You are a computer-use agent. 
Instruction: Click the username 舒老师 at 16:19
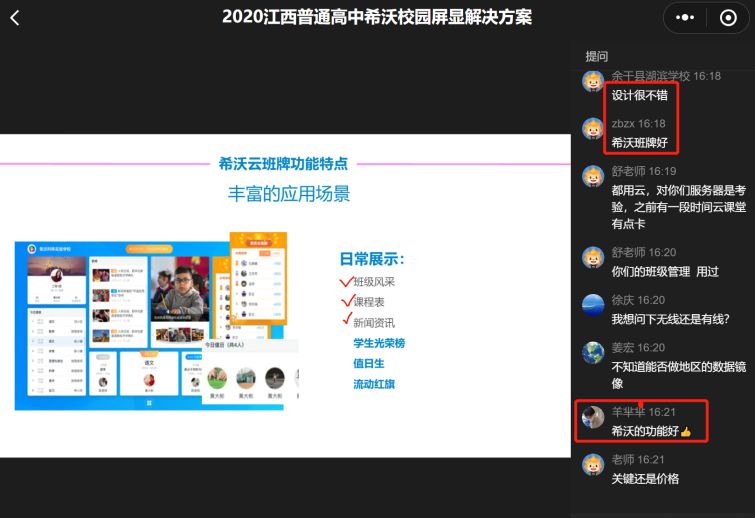tap(629, 171)
